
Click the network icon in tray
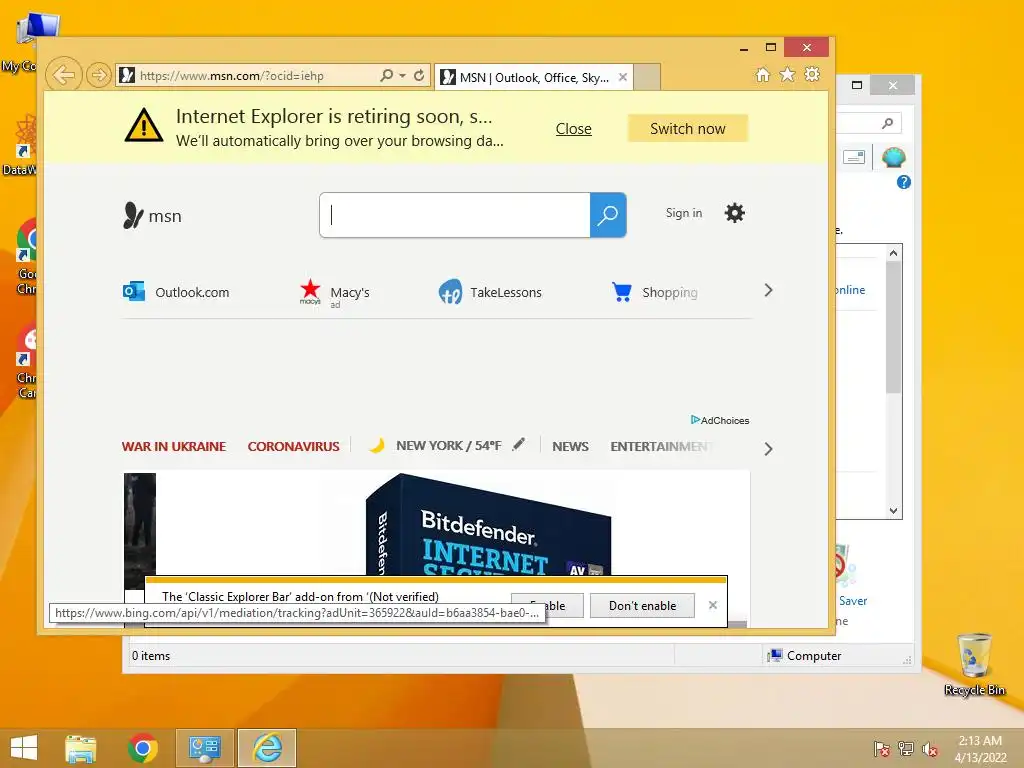[906, 749]
